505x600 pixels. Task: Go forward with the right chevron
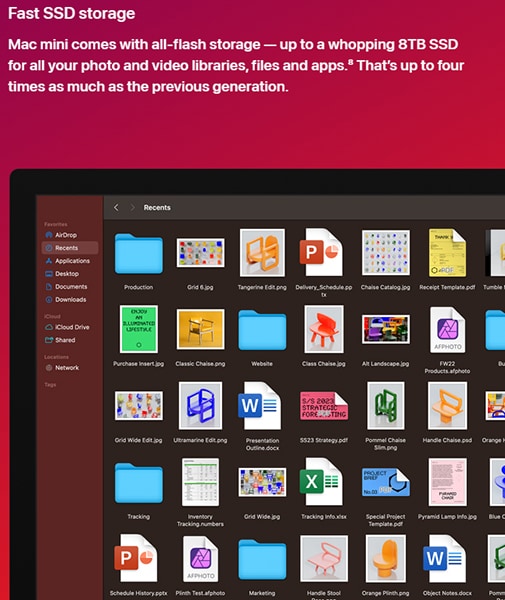pyautogui.click(x=132, y=207)
